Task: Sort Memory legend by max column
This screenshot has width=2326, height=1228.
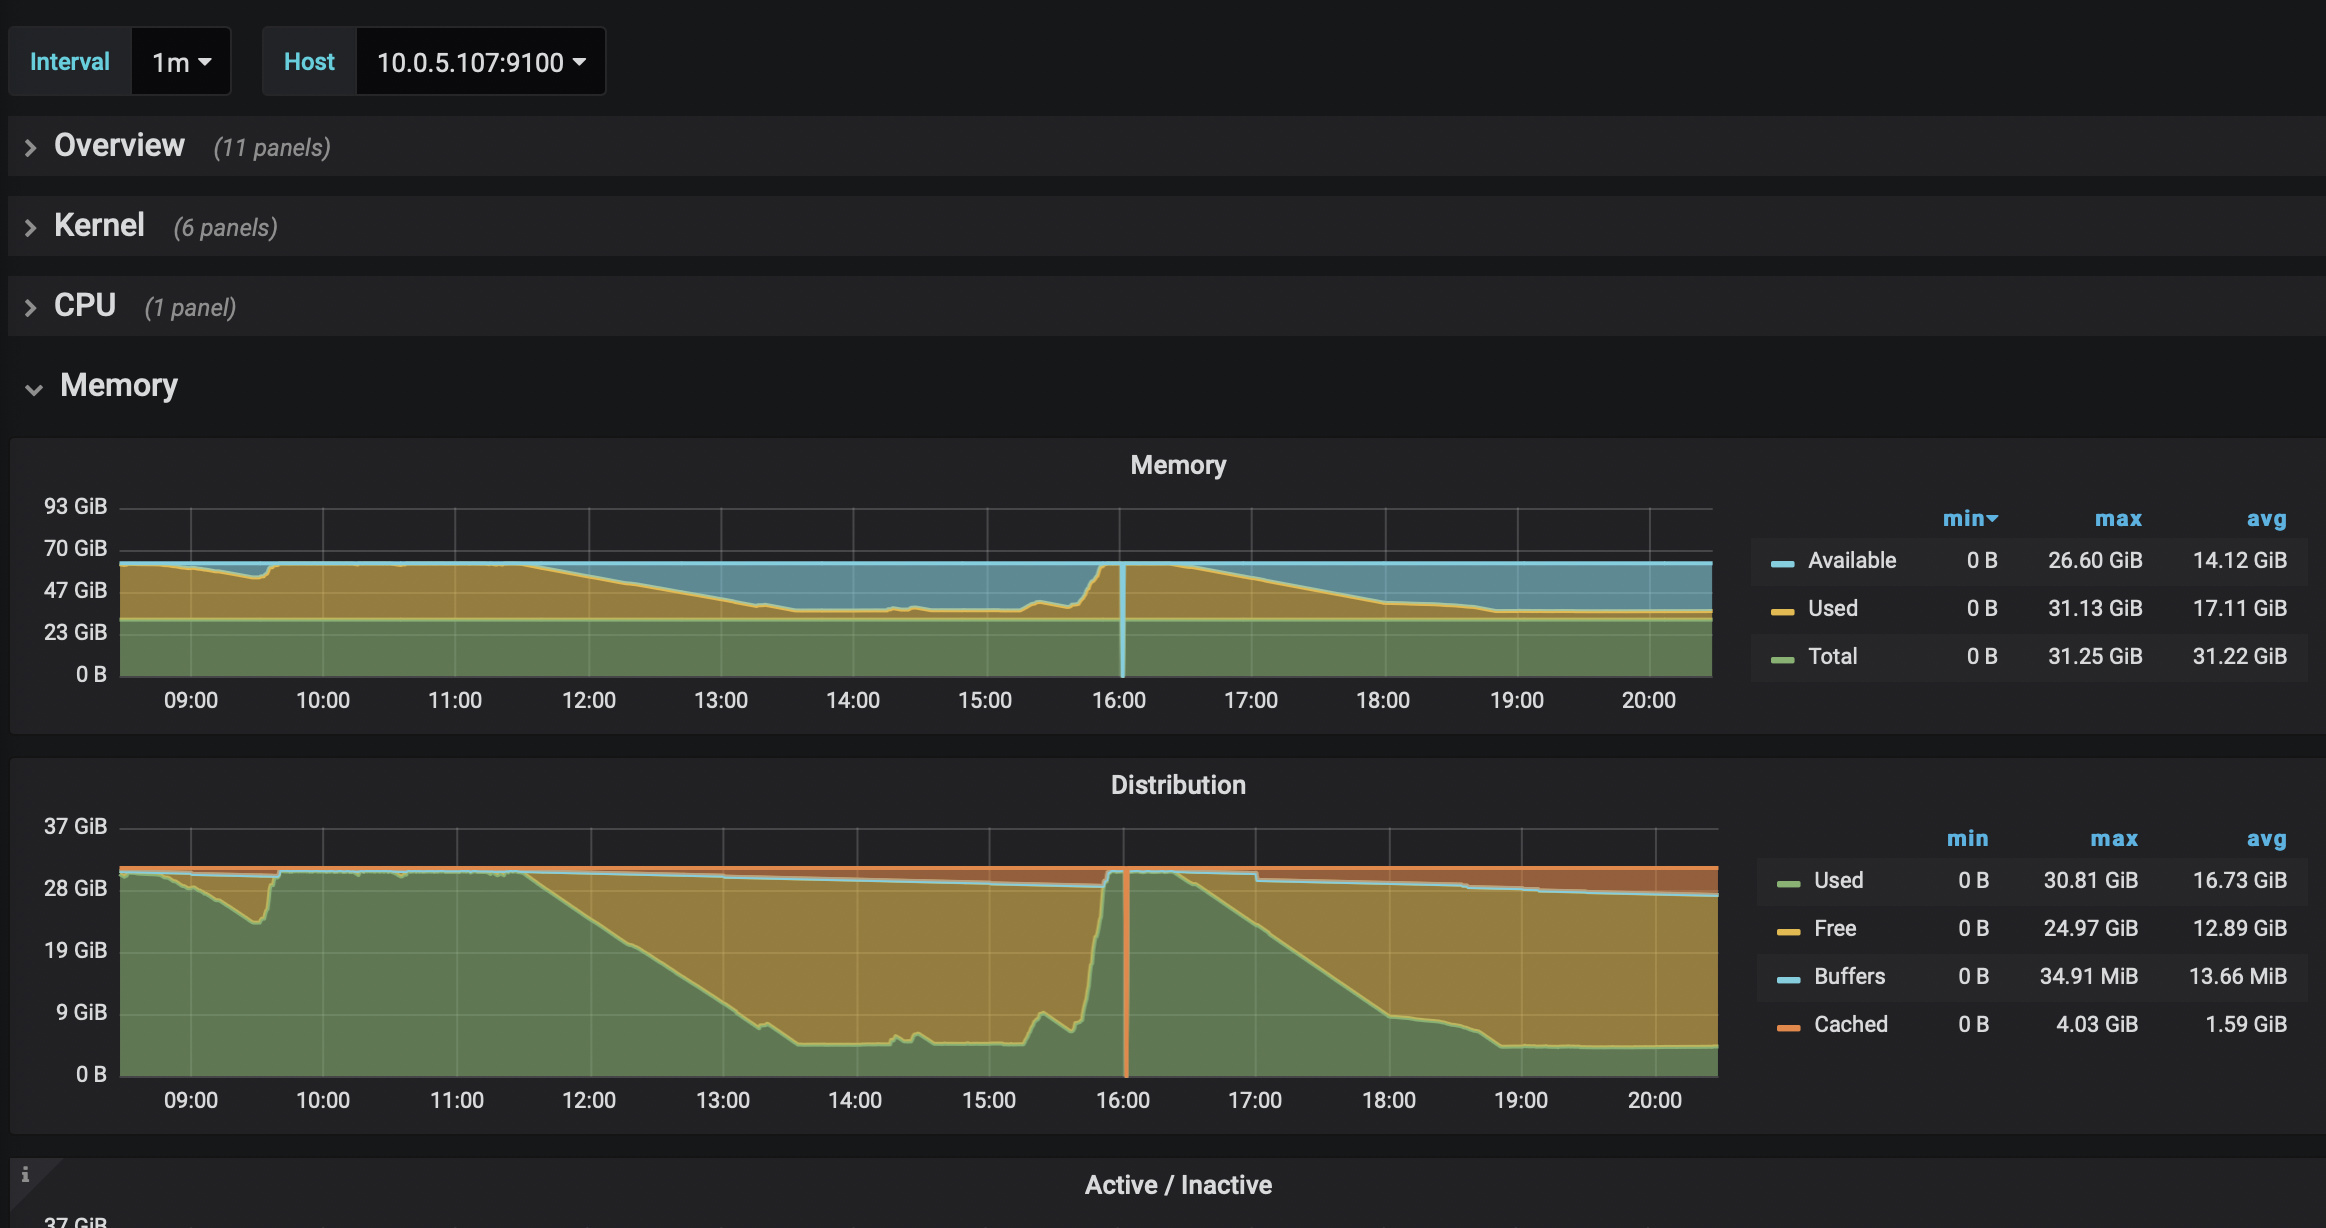Action: (x=2118, y=519)
